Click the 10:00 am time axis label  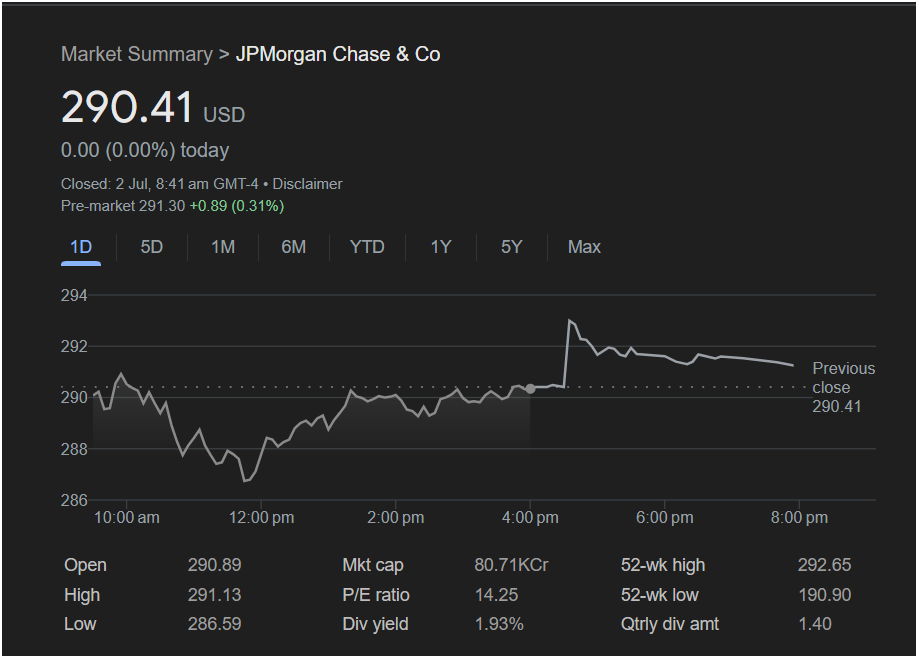click(x=127, y=518)
